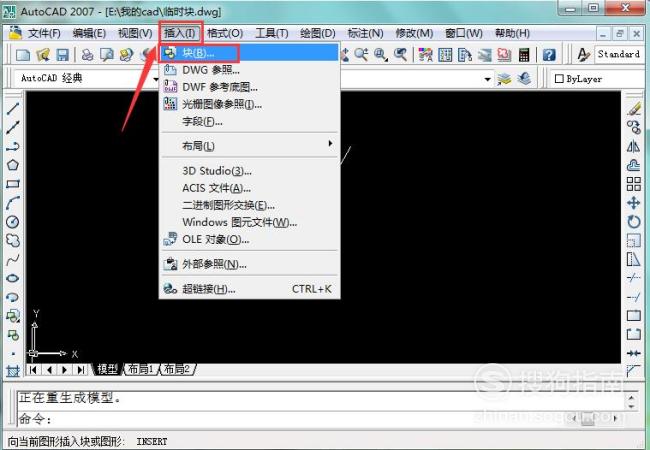Click in the 命令: command line input
The width and height of the screenshot is (650, 450).
coord(321,419)
